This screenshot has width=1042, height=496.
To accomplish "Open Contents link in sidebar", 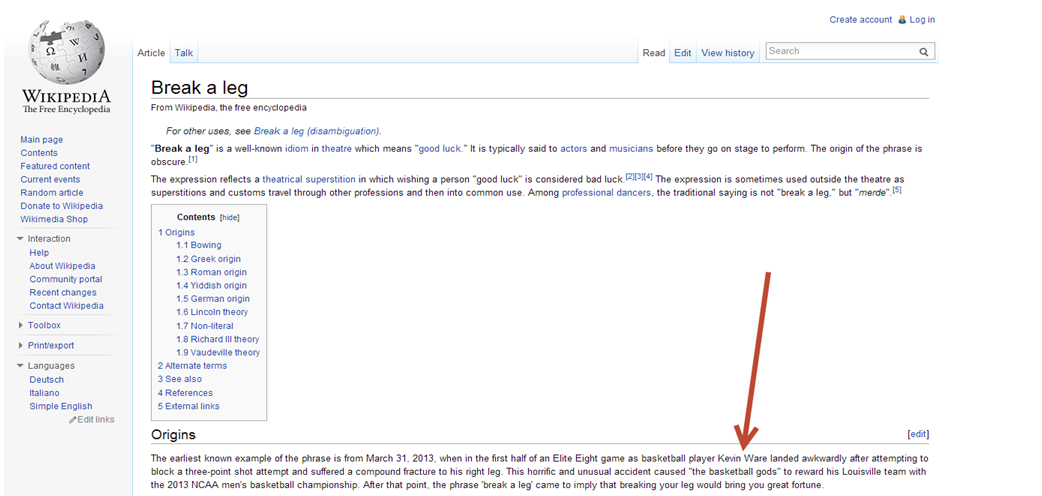I will tap(39, 153).
